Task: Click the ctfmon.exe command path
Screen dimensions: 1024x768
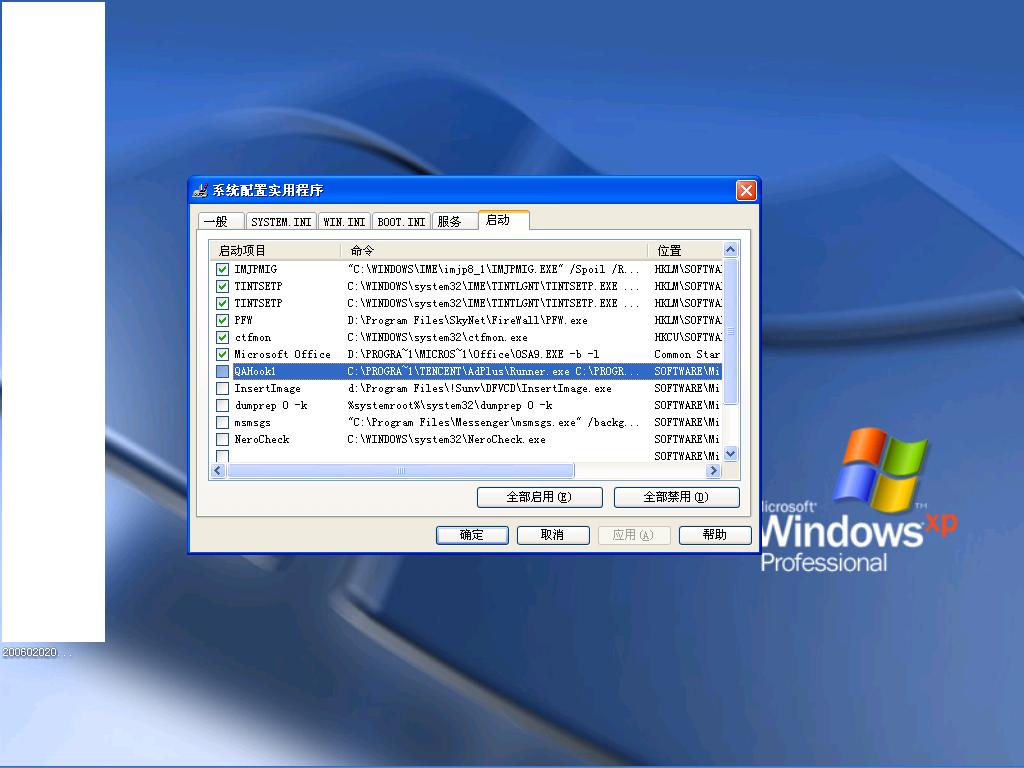Action: [x=438, y=337]
